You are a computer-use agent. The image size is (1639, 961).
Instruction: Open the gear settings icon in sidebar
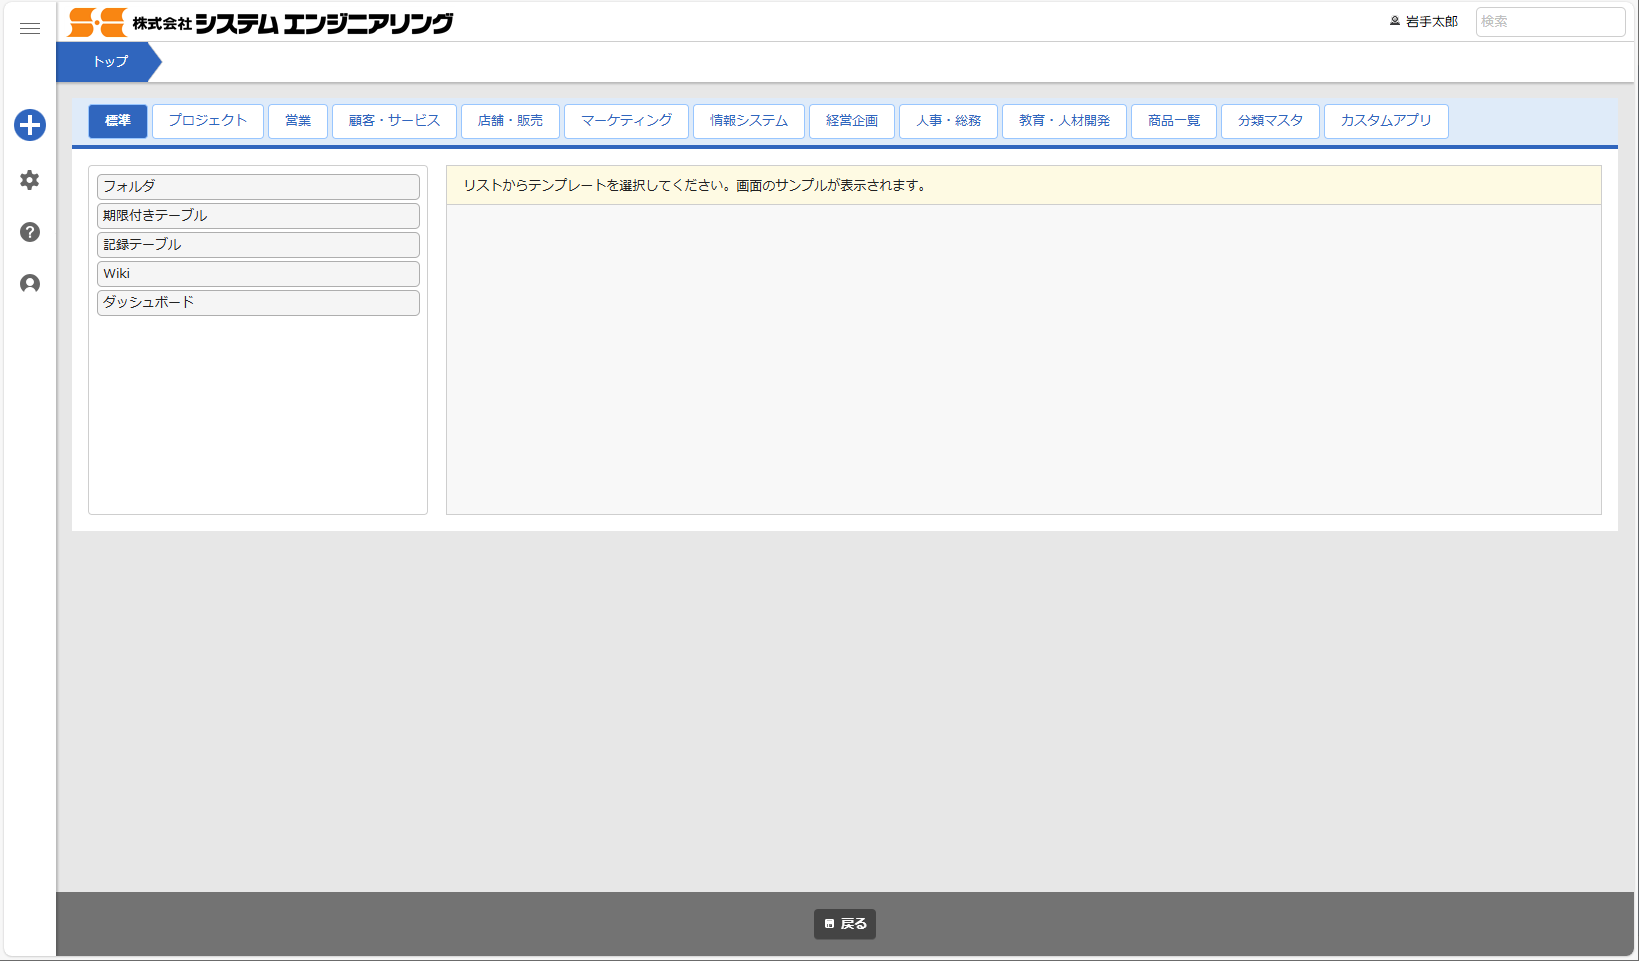tap(30, 180)
